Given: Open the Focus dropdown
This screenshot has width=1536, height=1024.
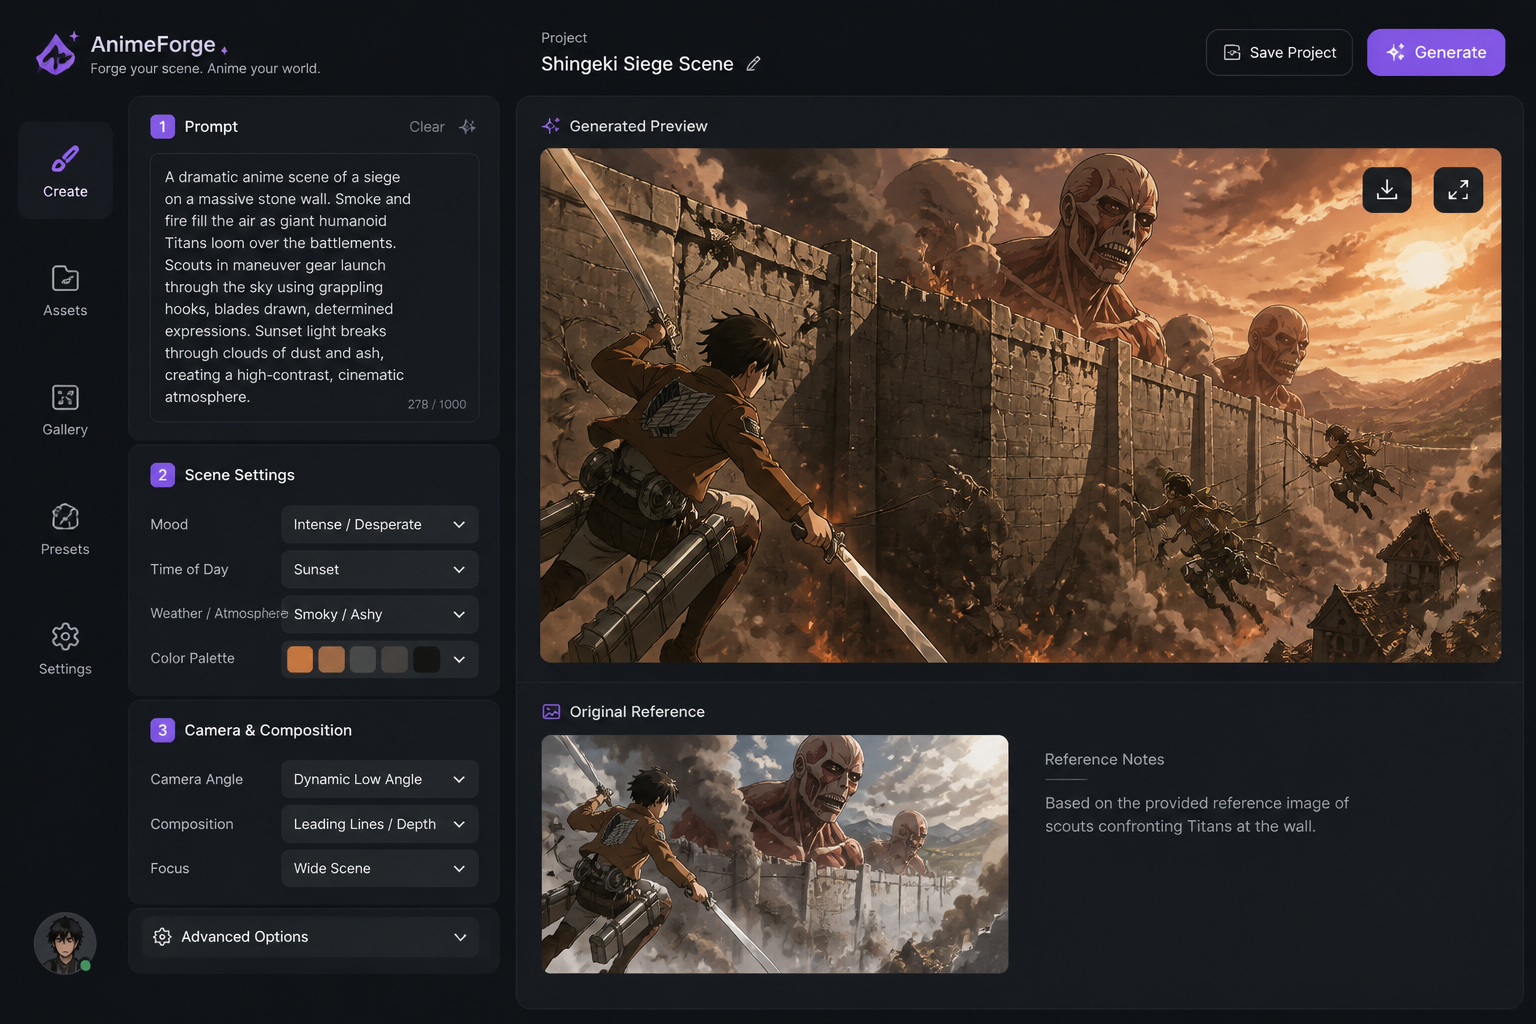Looking at the screenshot, I should (380, 869).
